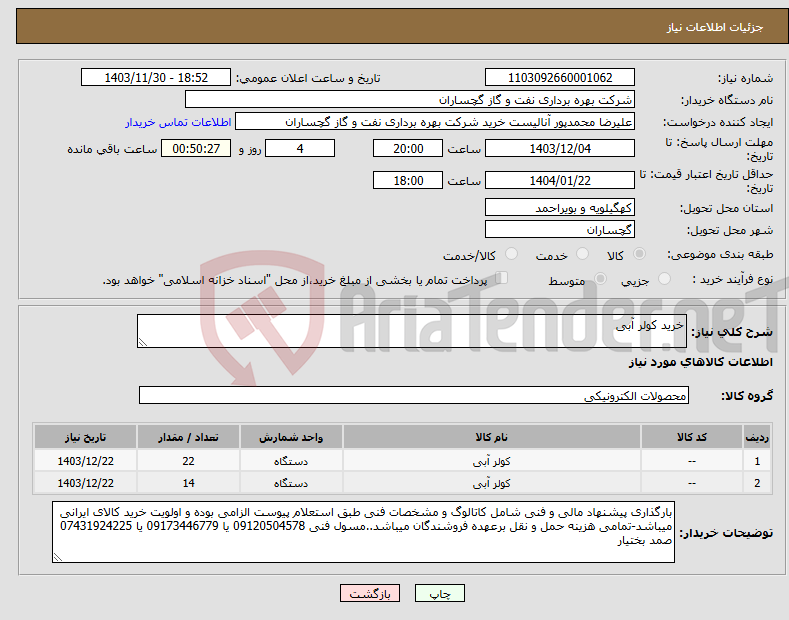
Task: Click the description box resize handle
Action: (143, 342)
